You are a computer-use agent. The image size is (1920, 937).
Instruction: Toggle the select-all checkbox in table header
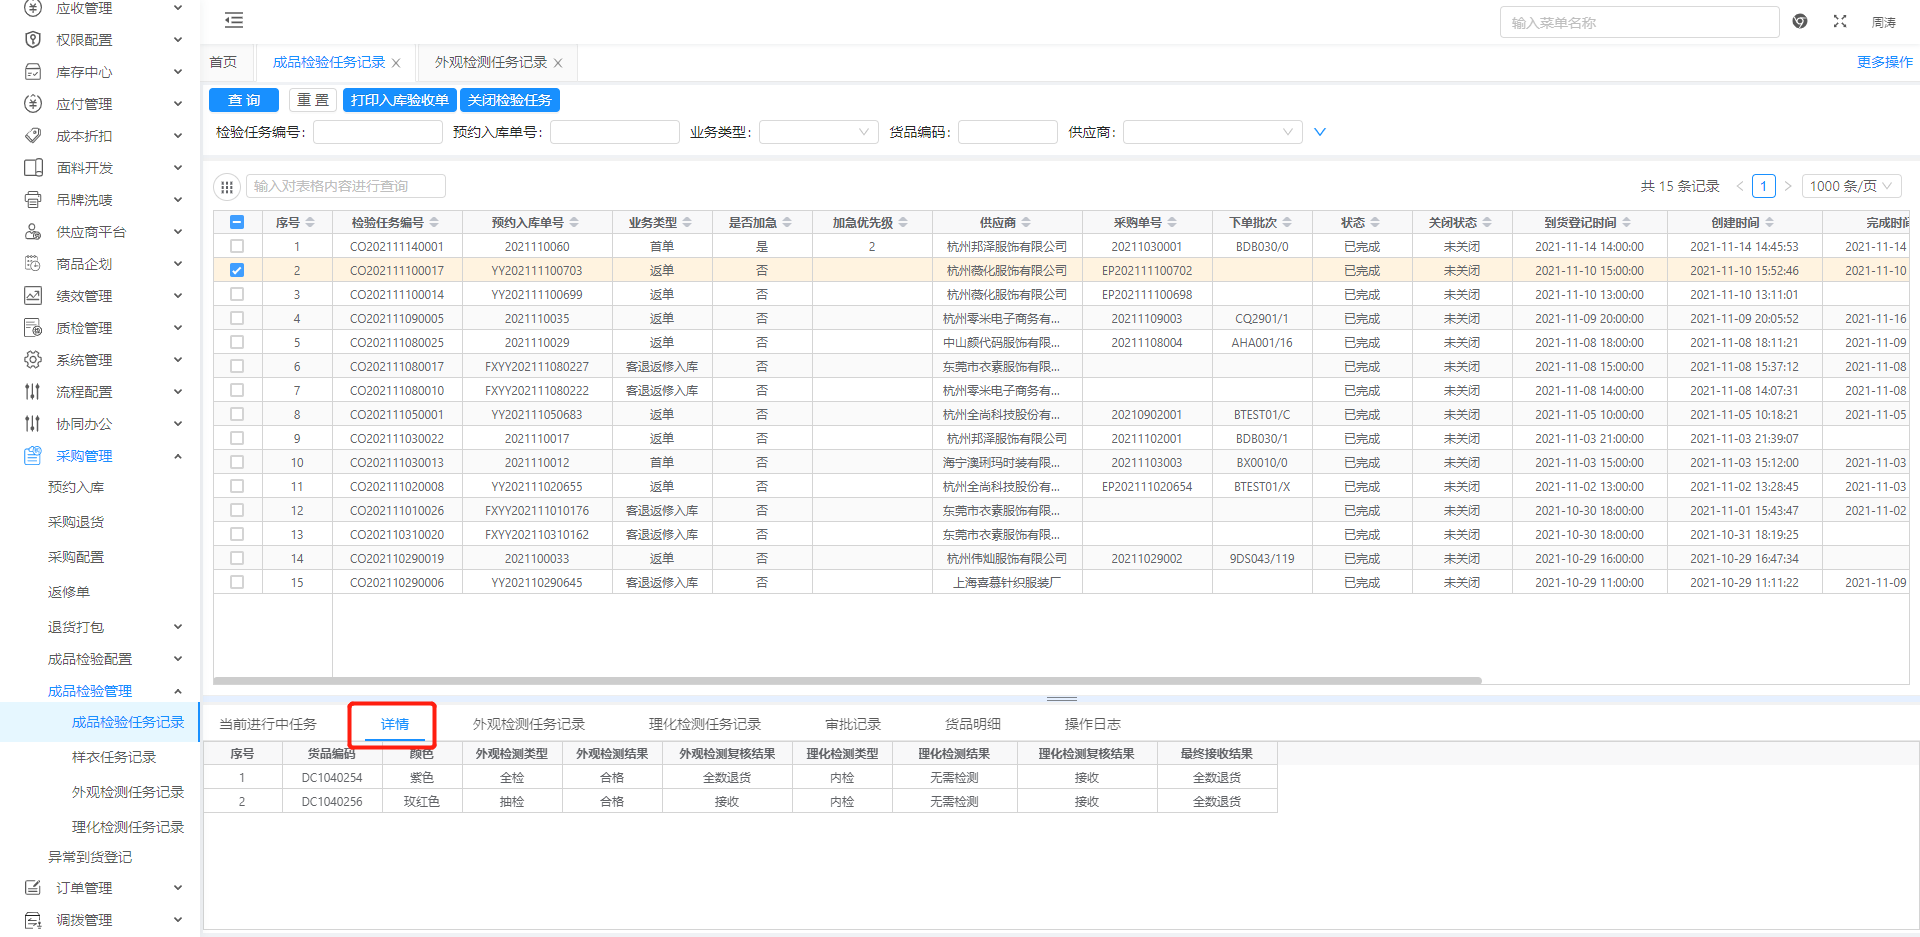pyautogui.click(x=237, y=222)
